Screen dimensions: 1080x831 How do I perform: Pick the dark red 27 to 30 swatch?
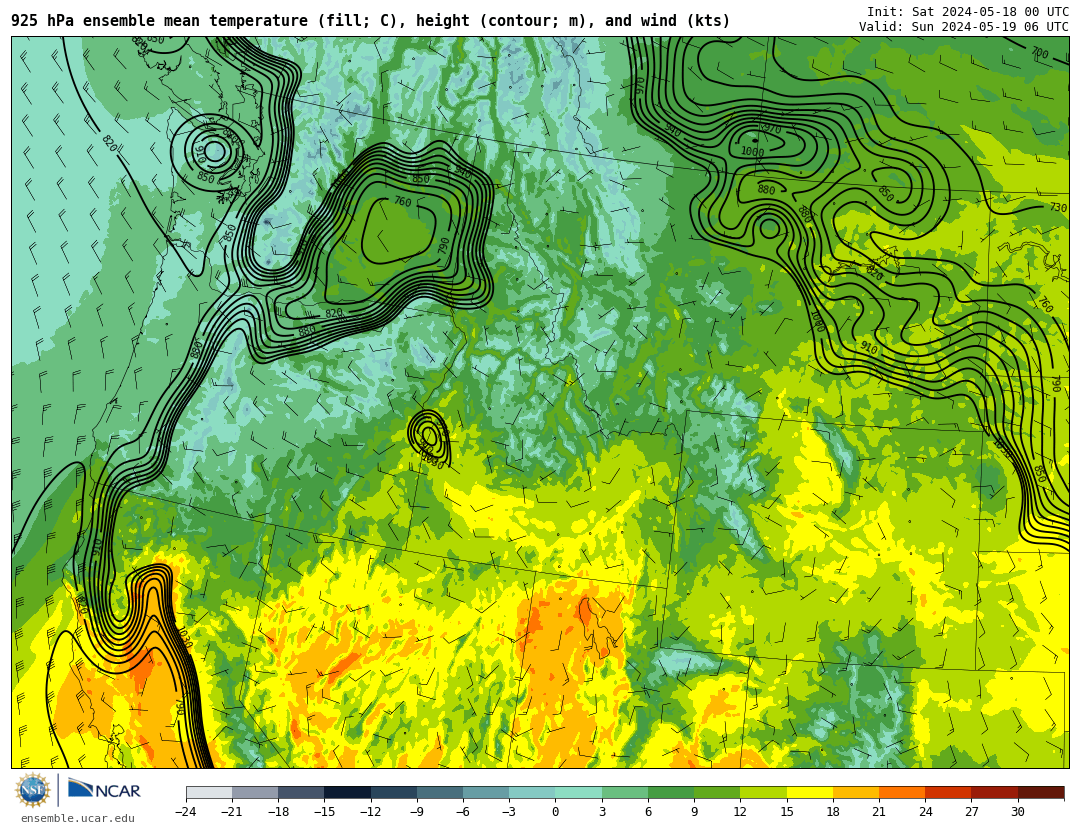(994, 792)
